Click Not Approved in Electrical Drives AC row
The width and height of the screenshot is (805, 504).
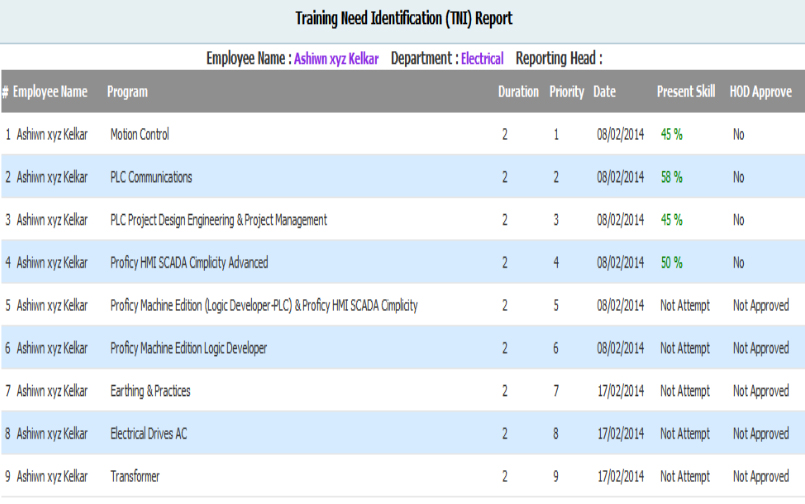[x=761, y=434]
